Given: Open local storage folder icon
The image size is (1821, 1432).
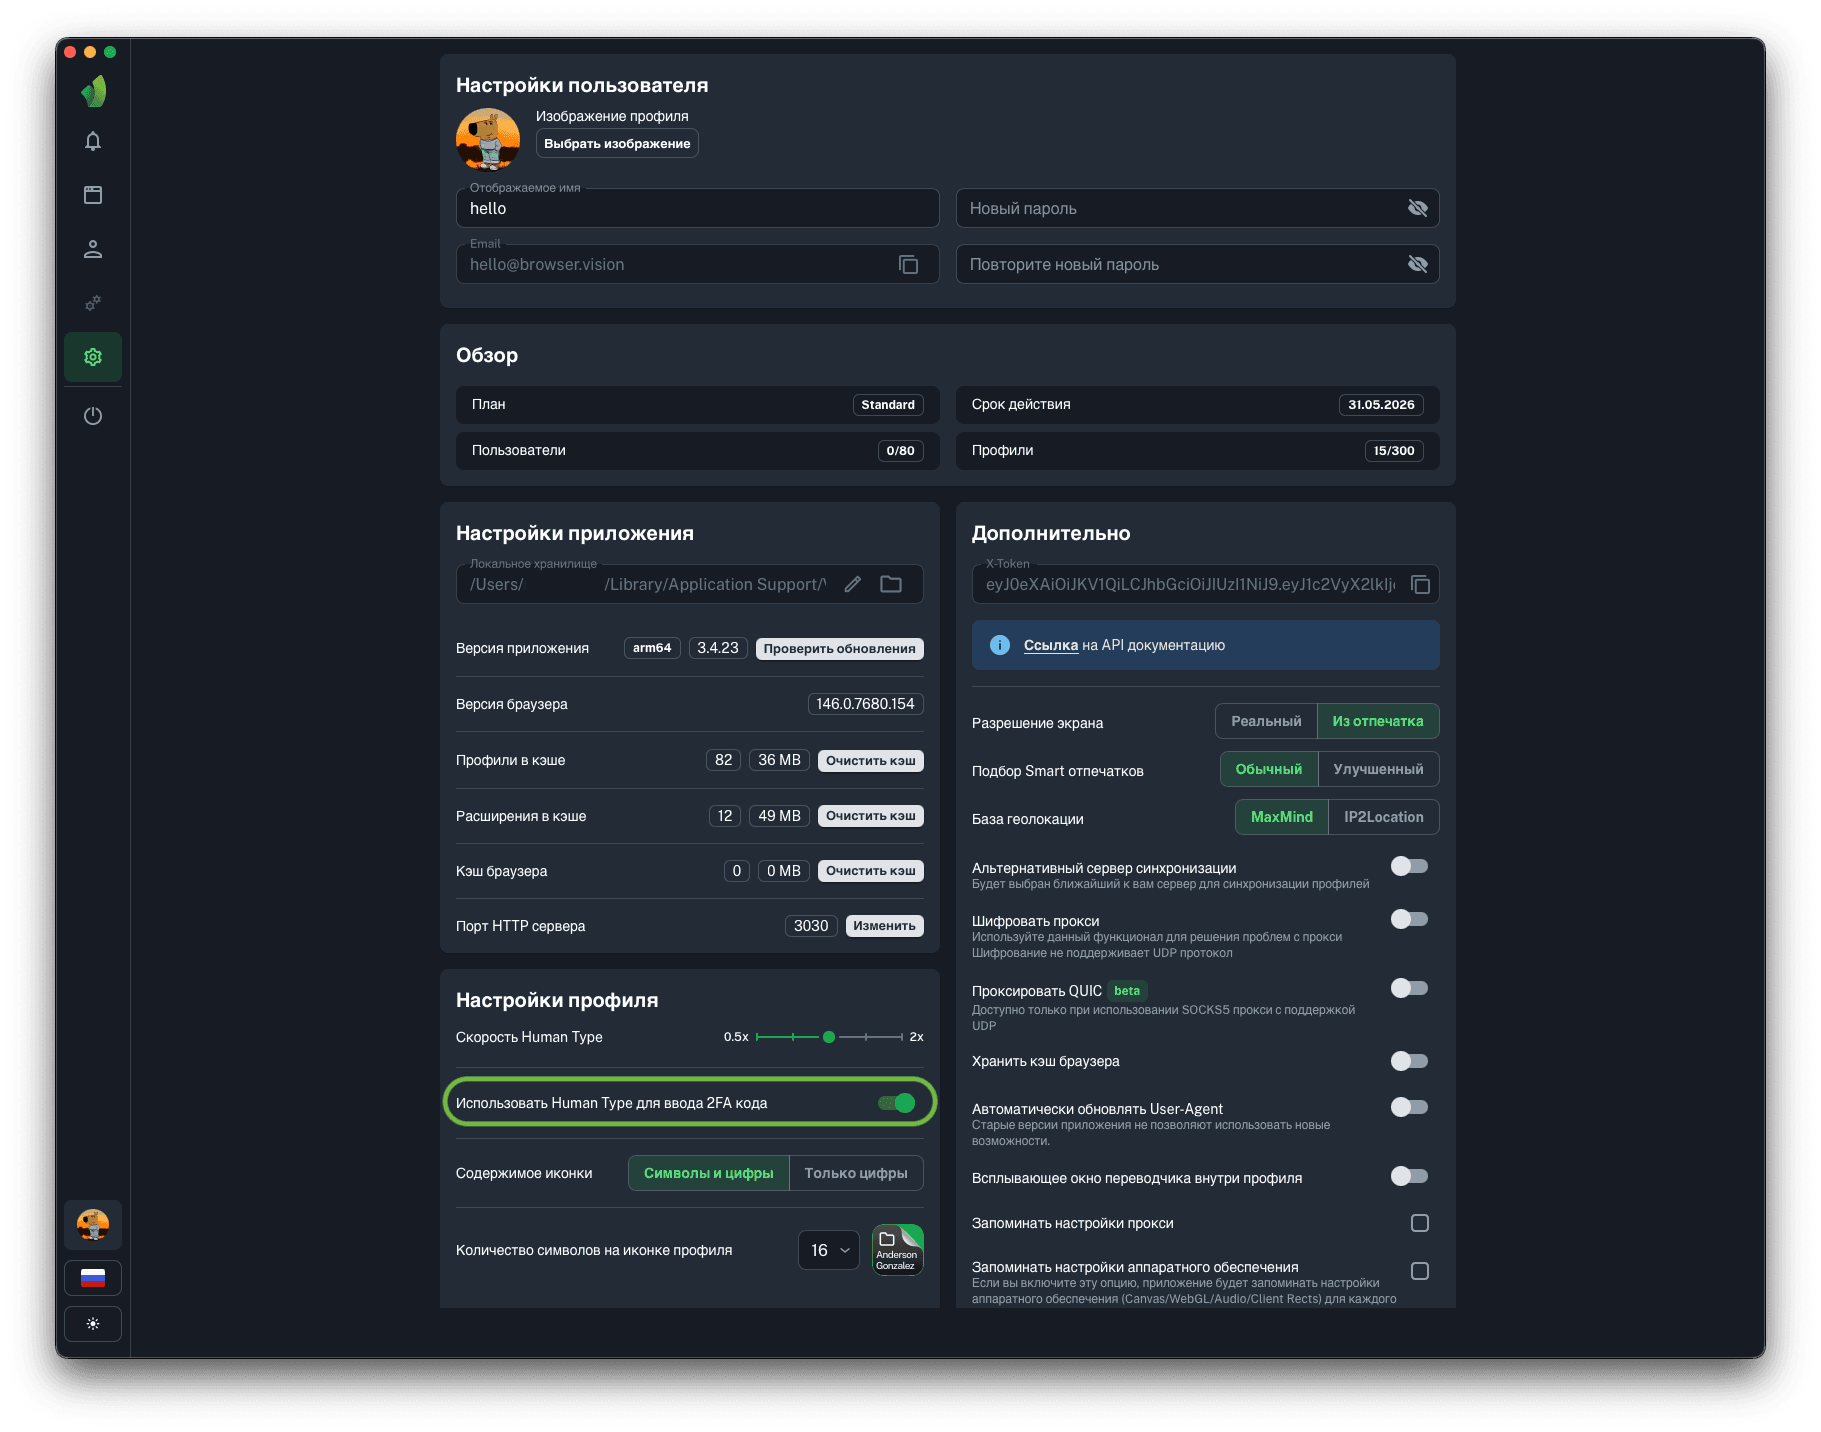Looking at the screenshot, I should 891,585.
